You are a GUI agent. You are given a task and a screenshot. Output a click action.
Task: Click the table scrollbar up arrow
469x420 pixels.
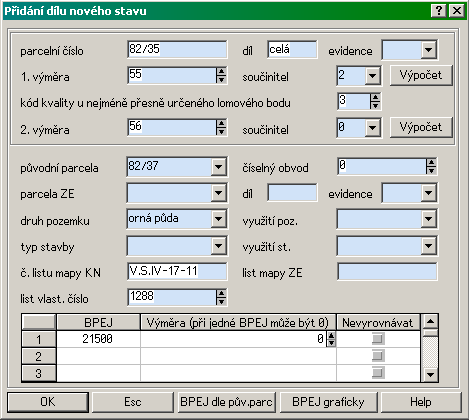430,322
